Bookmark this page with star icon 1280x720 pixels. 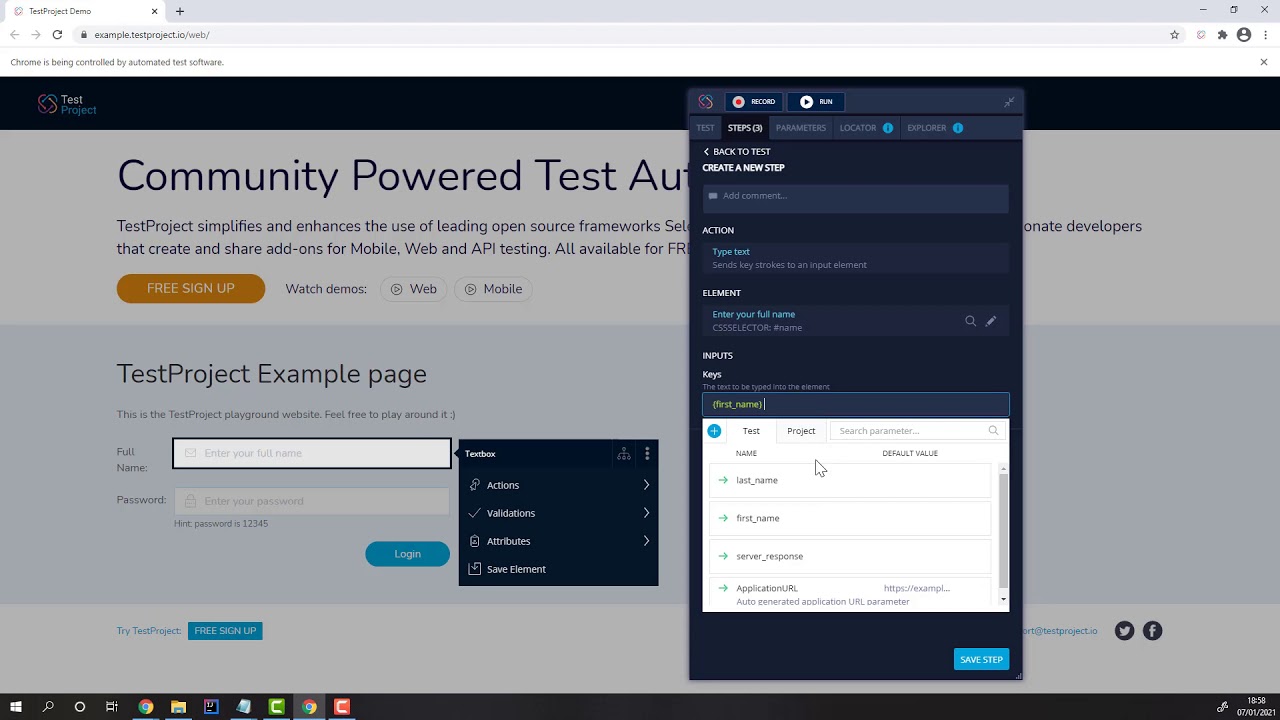tap(1174, 35)
